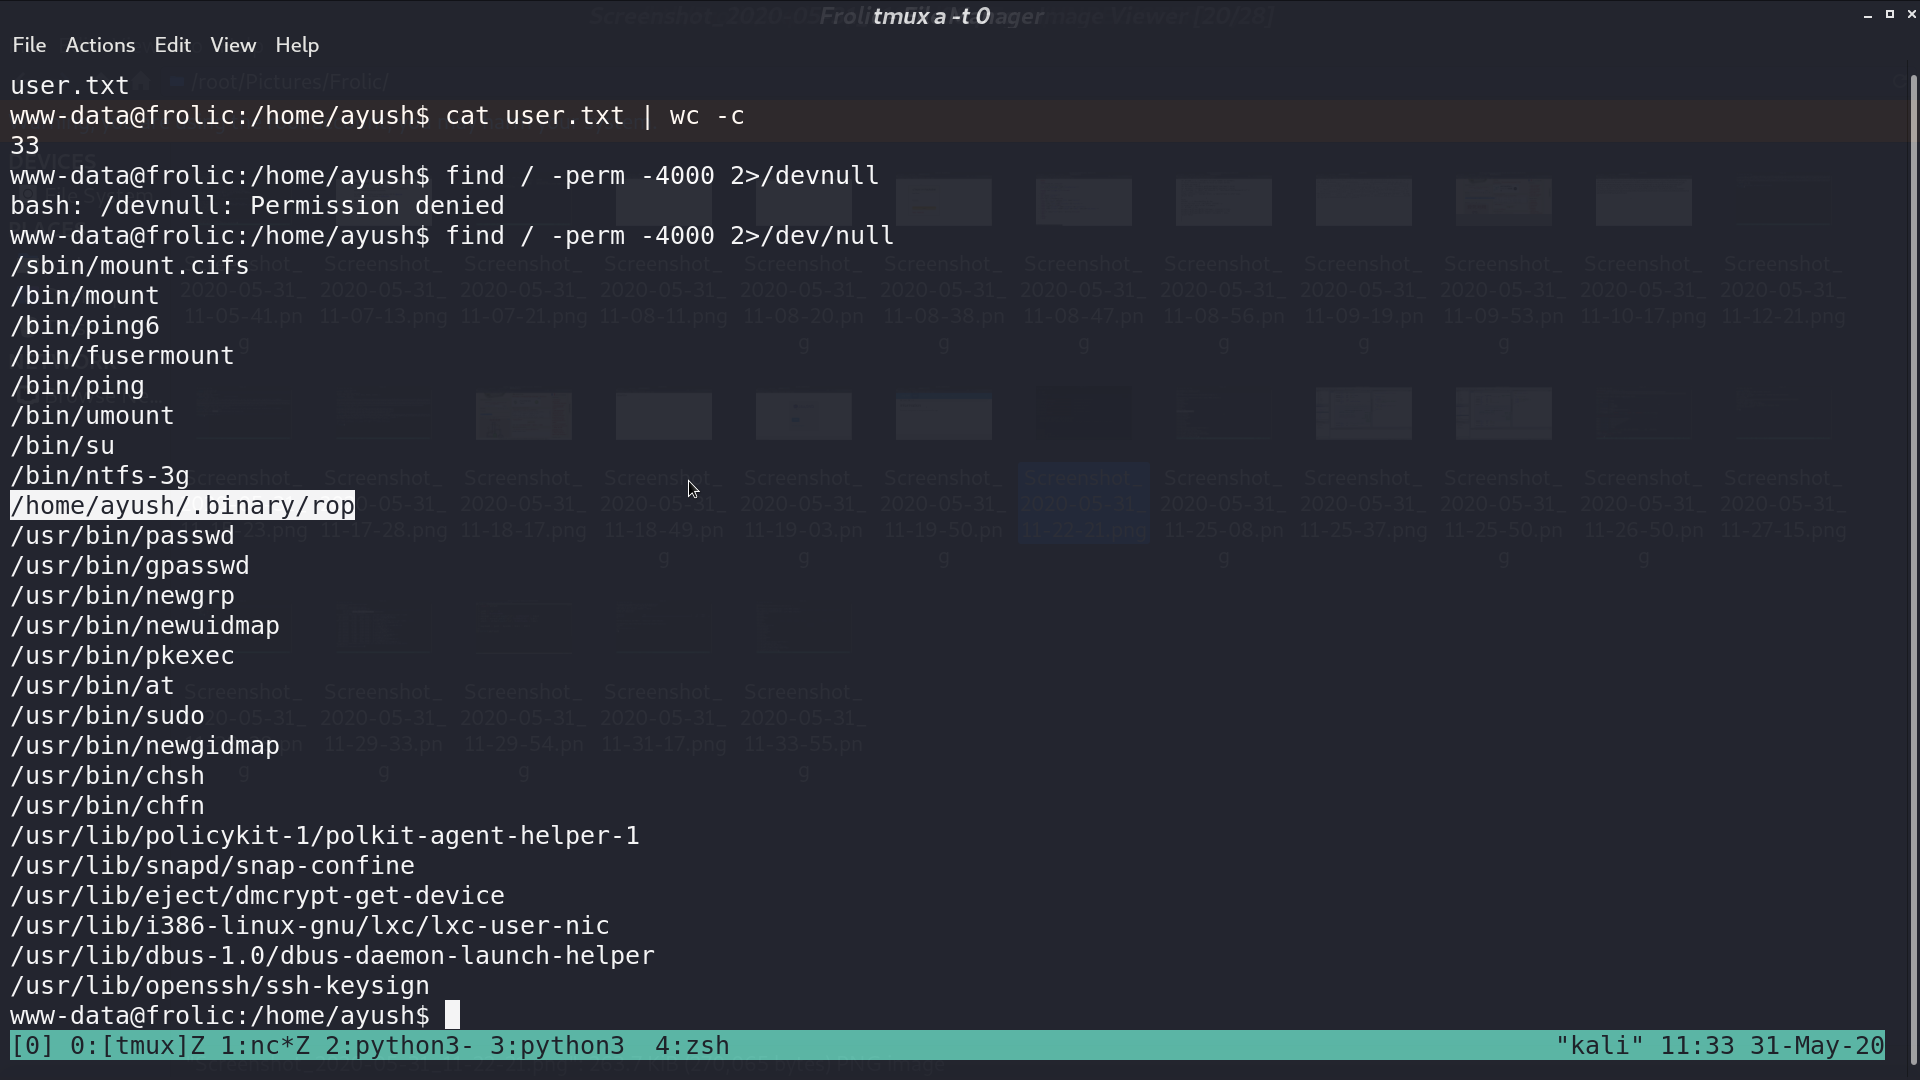Close the tmux terminal window

point(1911,15)
